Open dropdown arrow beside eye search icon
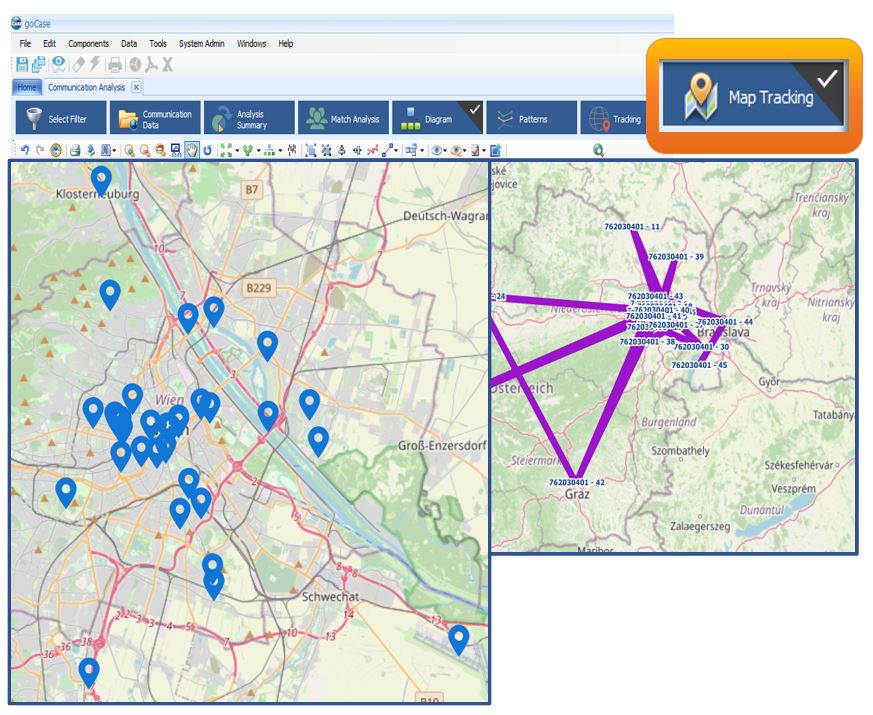The width and height of the screenshot is (873, 715). (x=465, y=150)
